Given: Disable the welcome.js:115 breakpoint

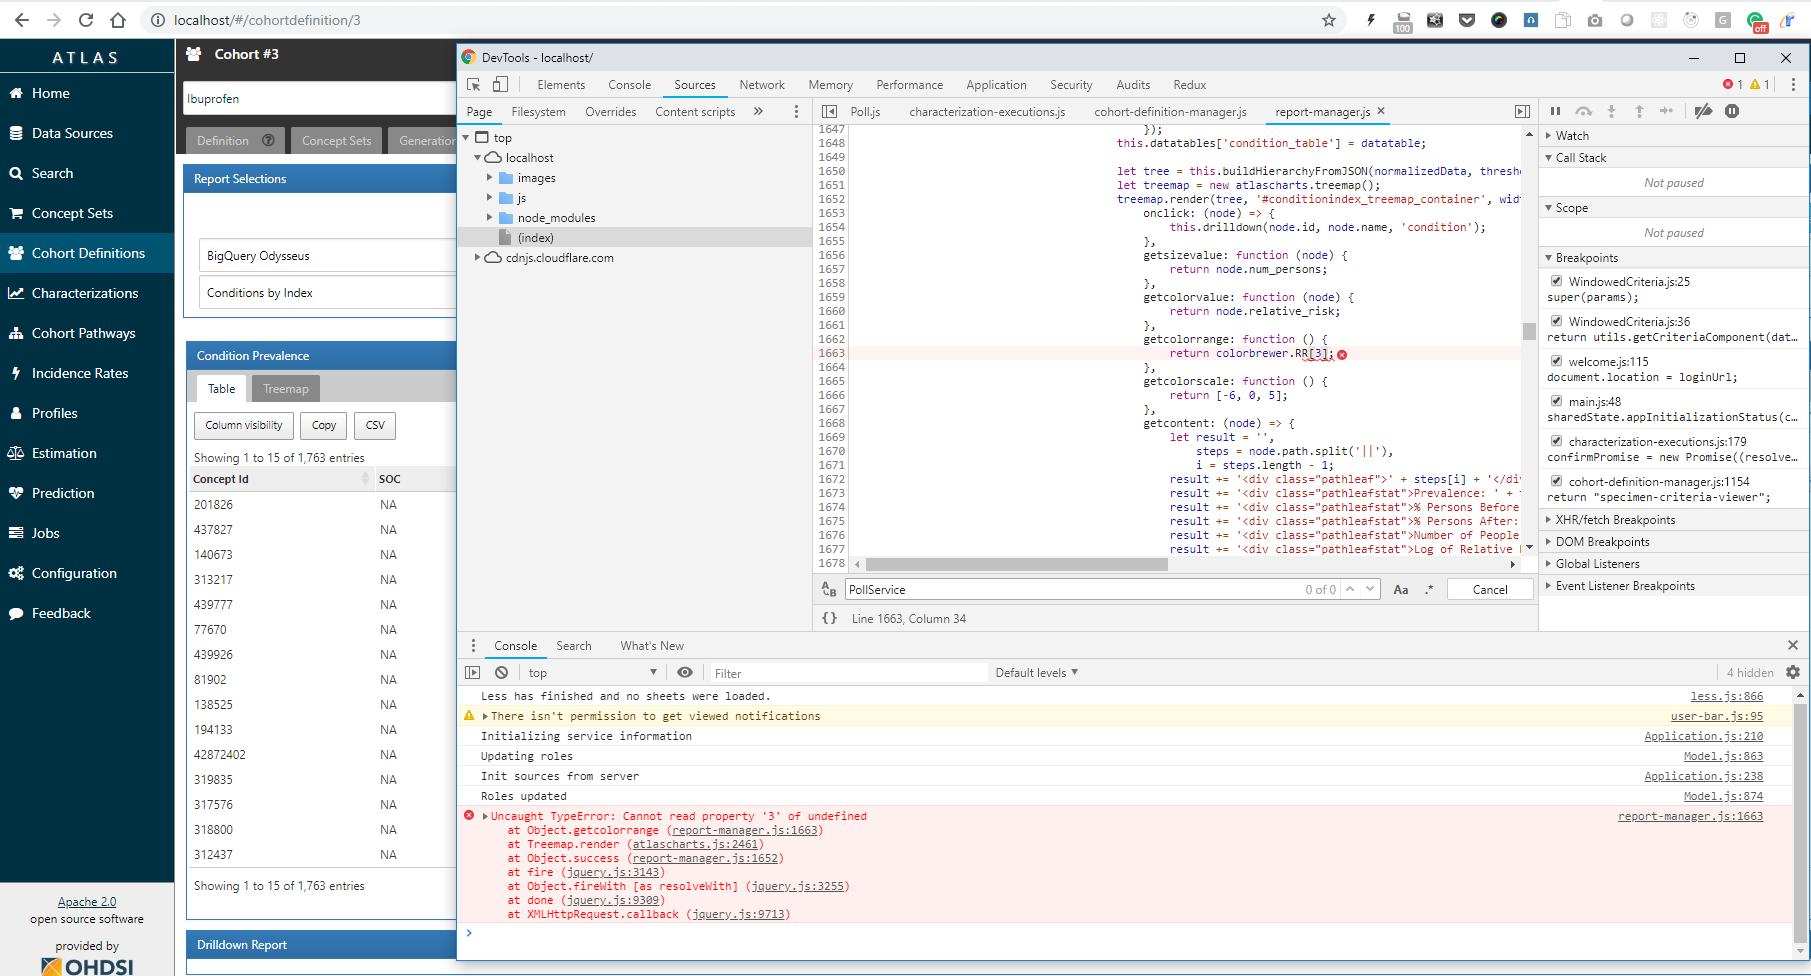Looking at the screenshot, I should (1556, 361).
